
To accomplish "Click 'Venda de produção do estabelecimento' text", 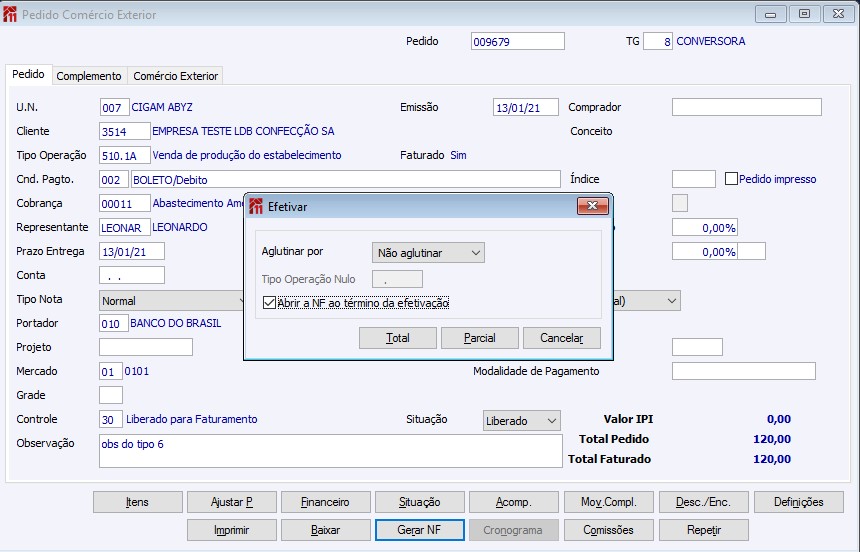I will coord(247,155).
